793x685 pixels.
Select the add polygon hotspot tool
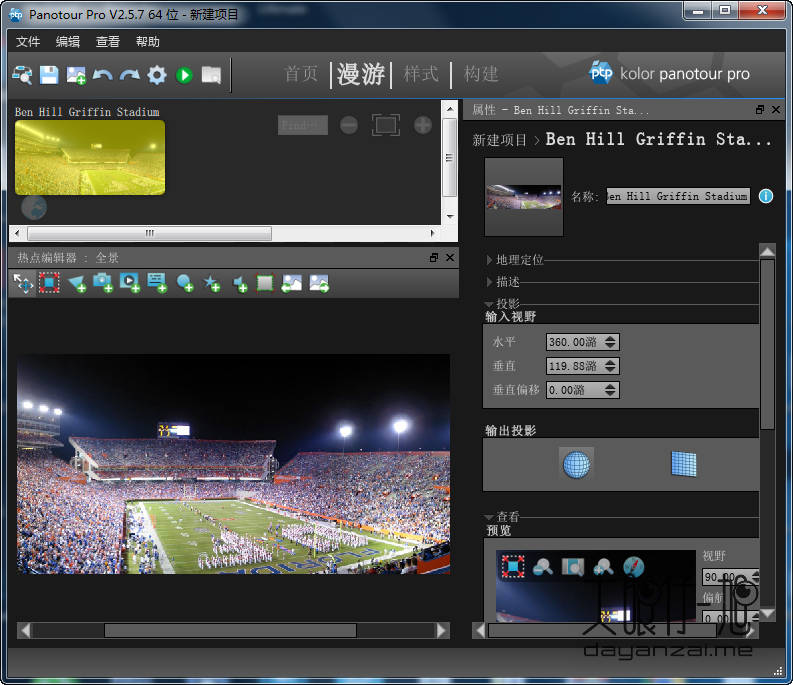(x=76, y=284)
